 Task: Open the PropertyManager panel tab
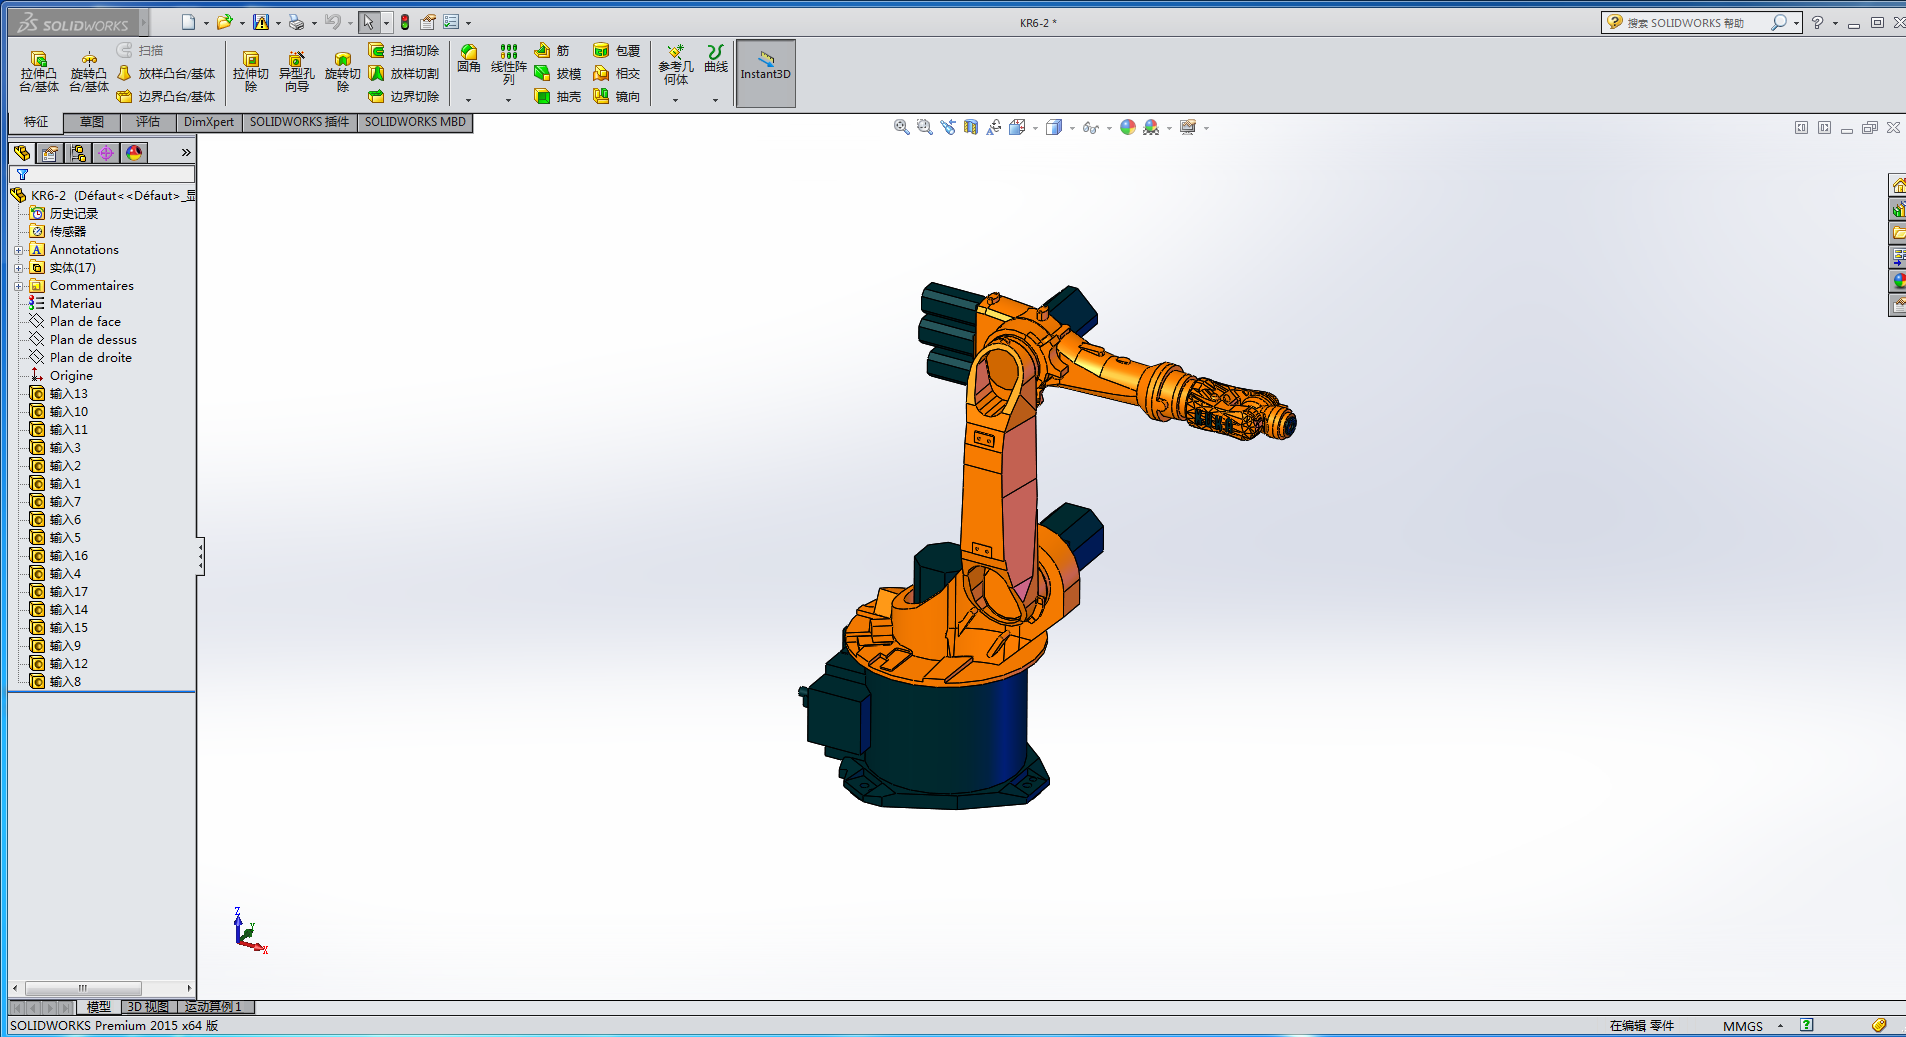click(50, 153)
